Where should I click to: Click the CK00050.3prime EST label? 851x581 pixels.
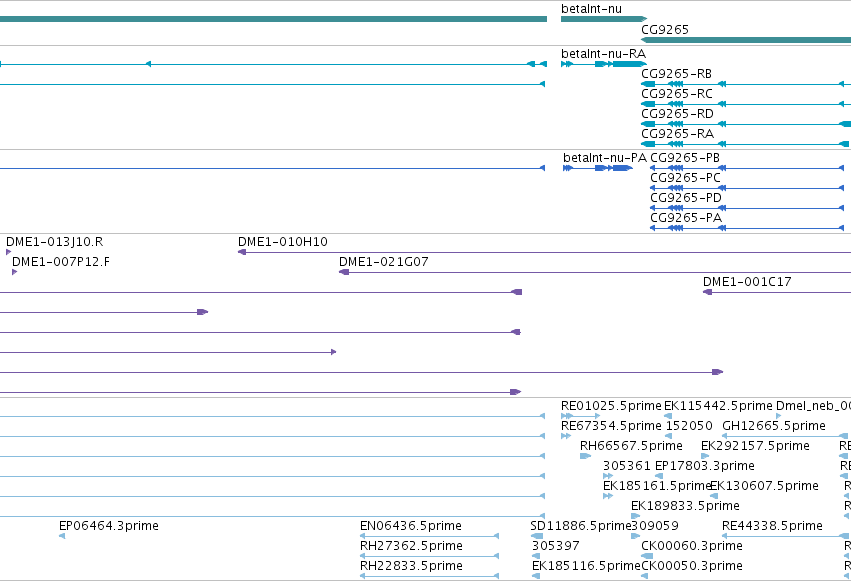tap(692, 566)
